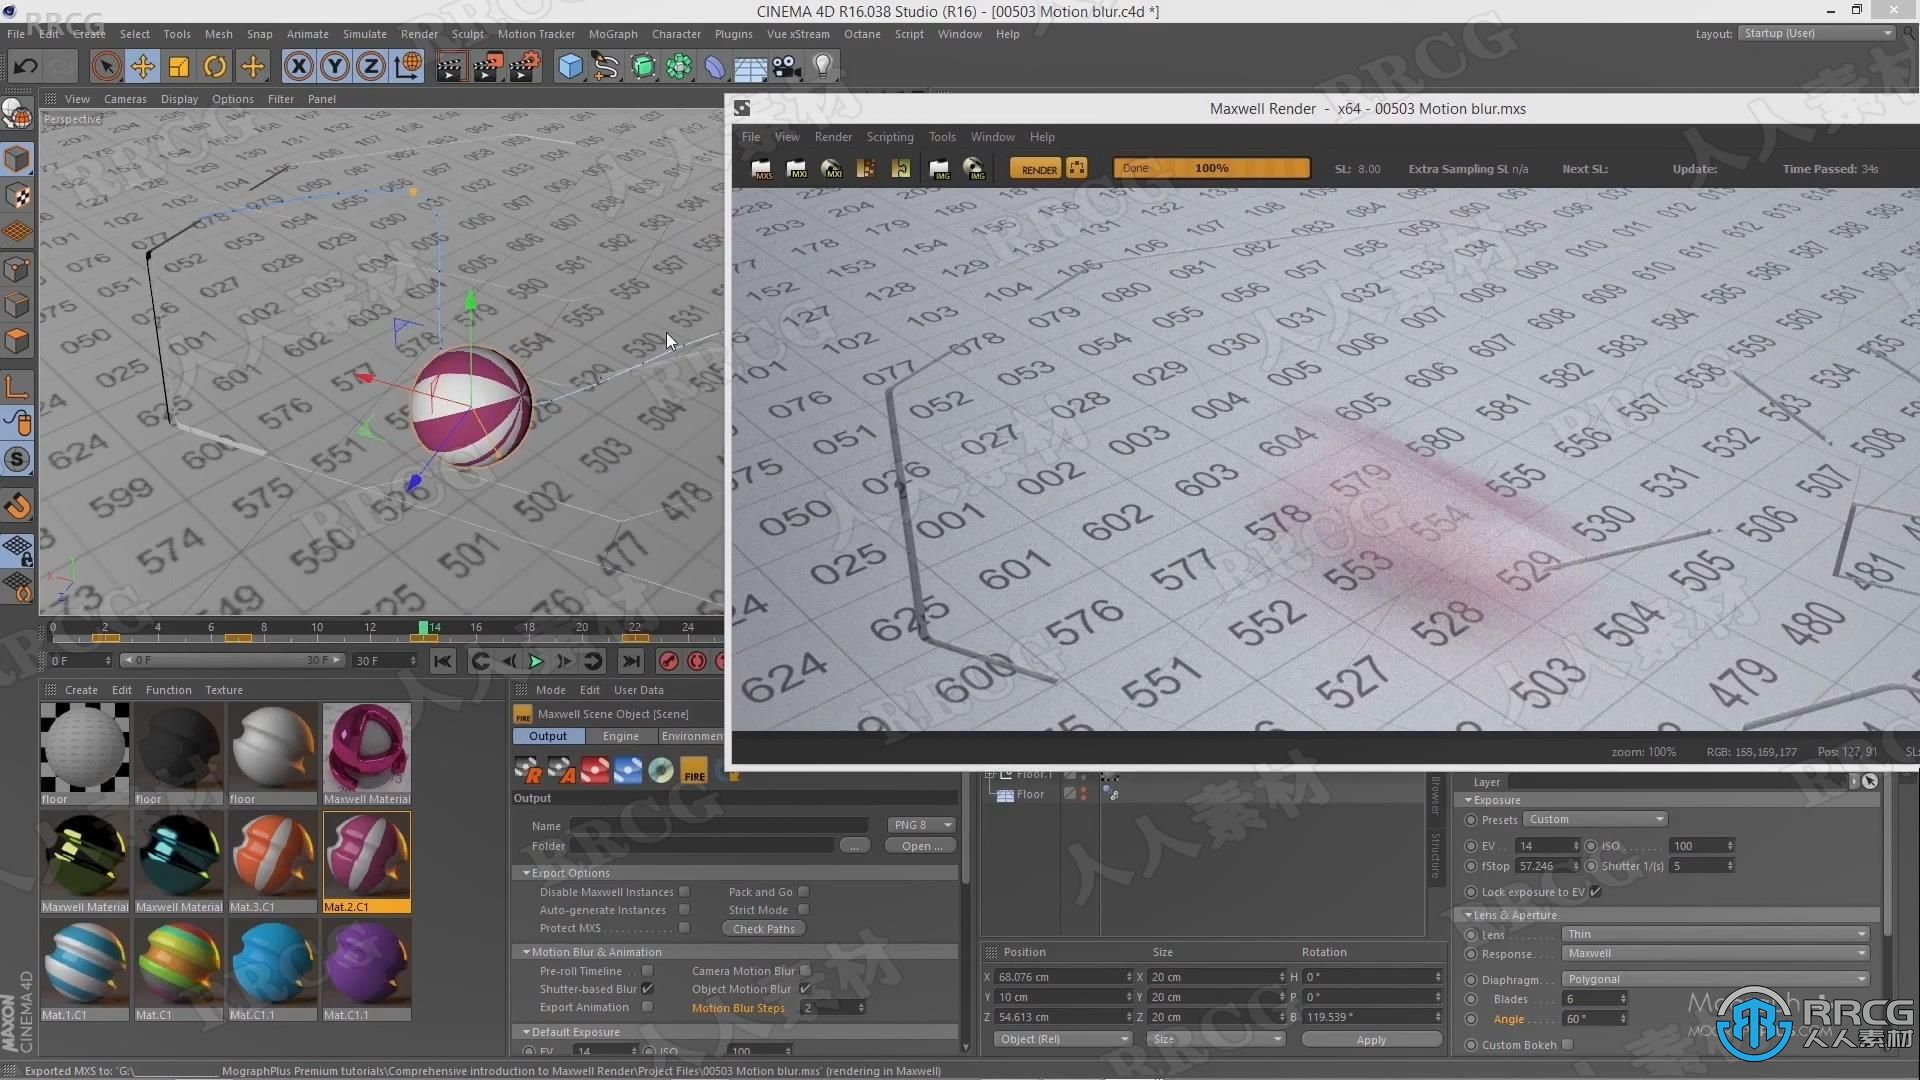Click the Check Paths button

coord(764,927)
